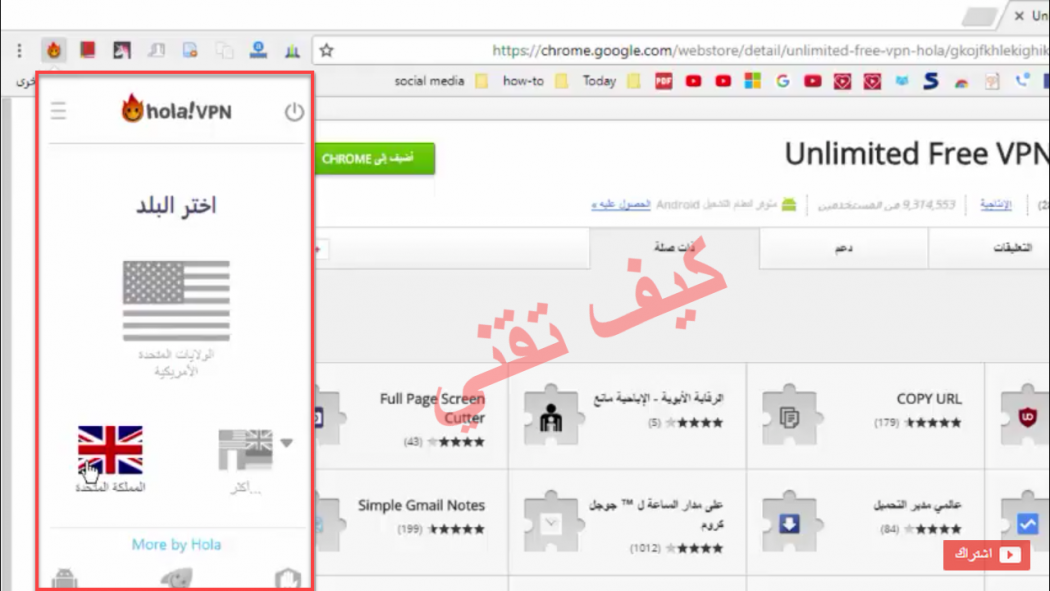Open the More by Hola link
The width and height of the screenshot is (1050, 591).
[176, 544]
